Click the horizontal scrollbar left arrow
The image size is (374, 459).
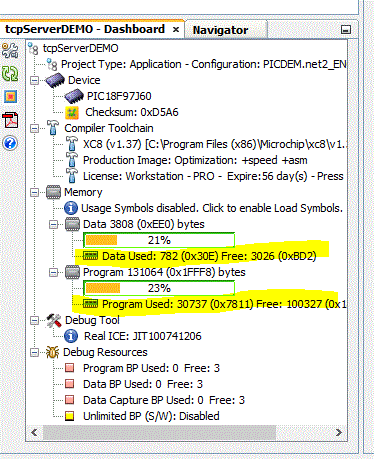pyautogui.click(x=34, y=432)
